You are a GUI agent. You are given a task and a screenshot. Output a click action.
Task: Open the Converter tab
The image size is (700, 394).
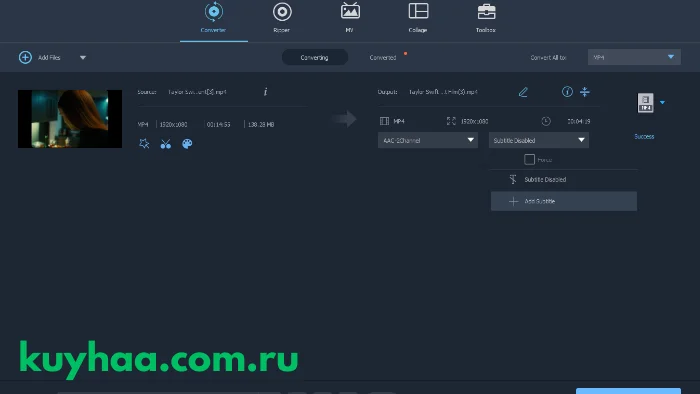213,18
